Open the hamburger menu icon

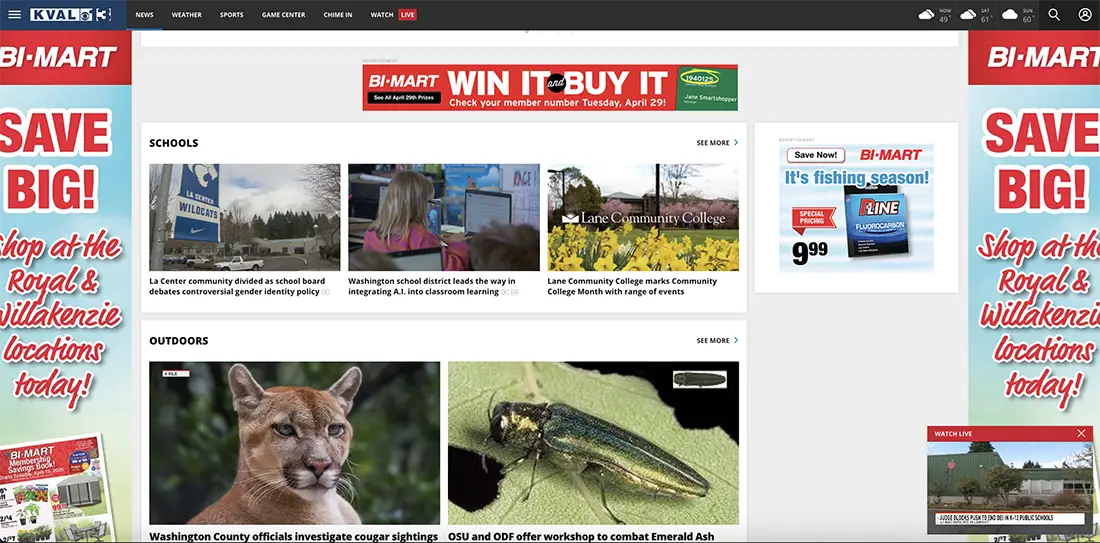click(x=14, y=15)
